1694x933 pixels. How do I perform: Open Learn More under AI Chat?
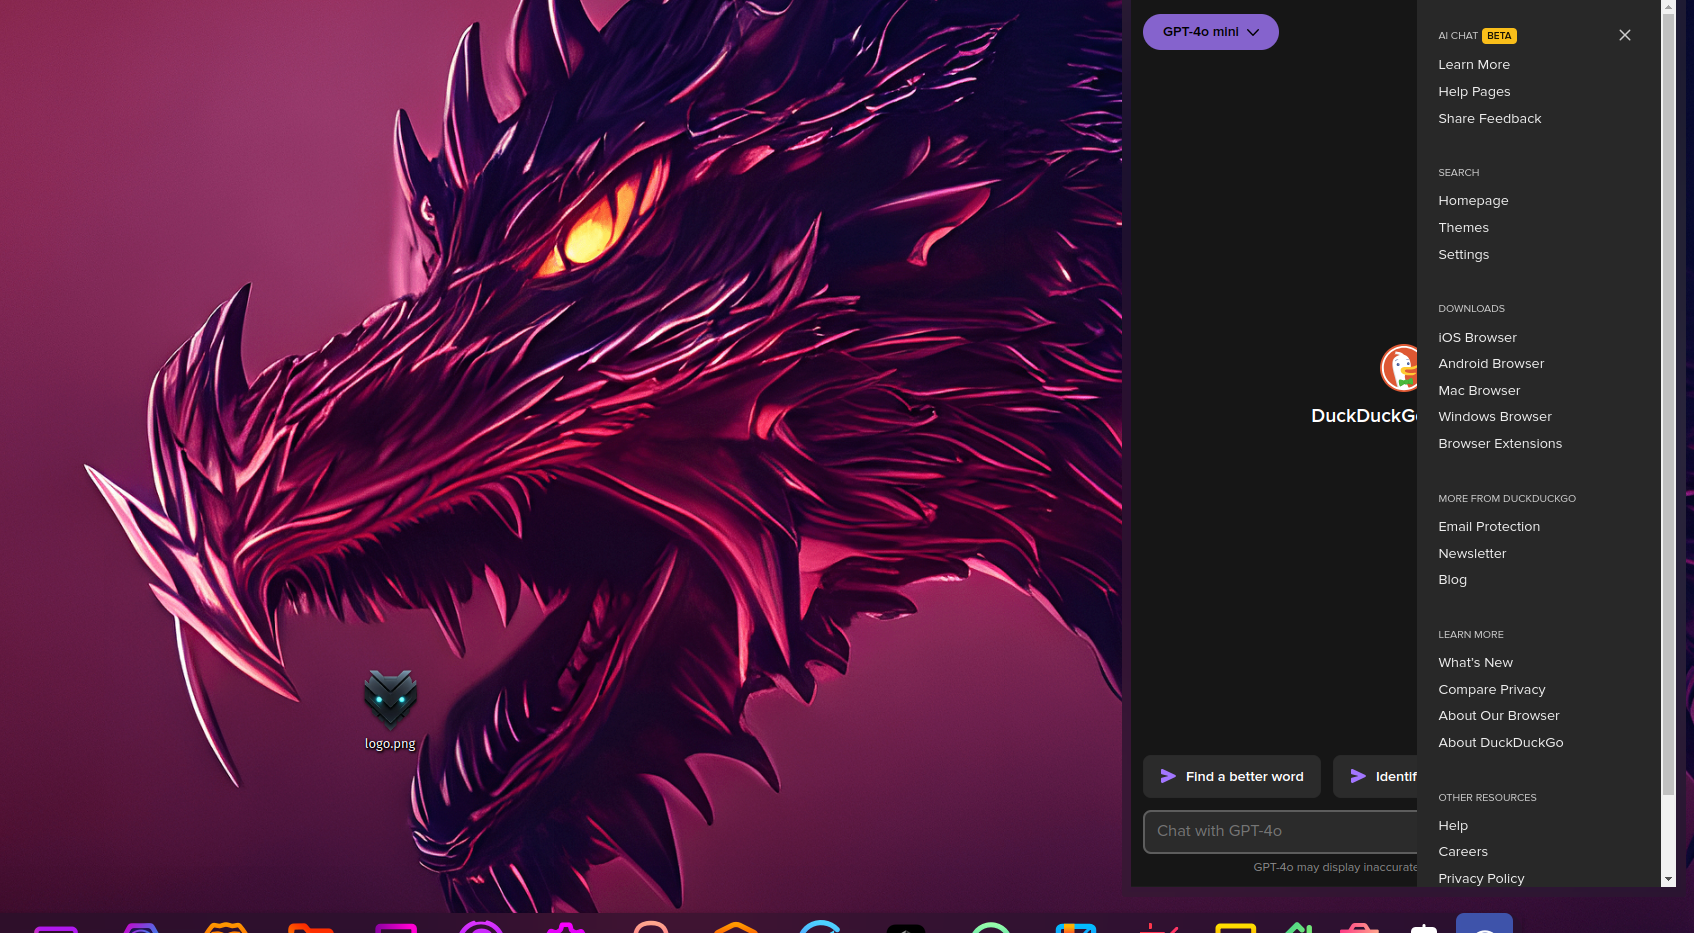1474,65
